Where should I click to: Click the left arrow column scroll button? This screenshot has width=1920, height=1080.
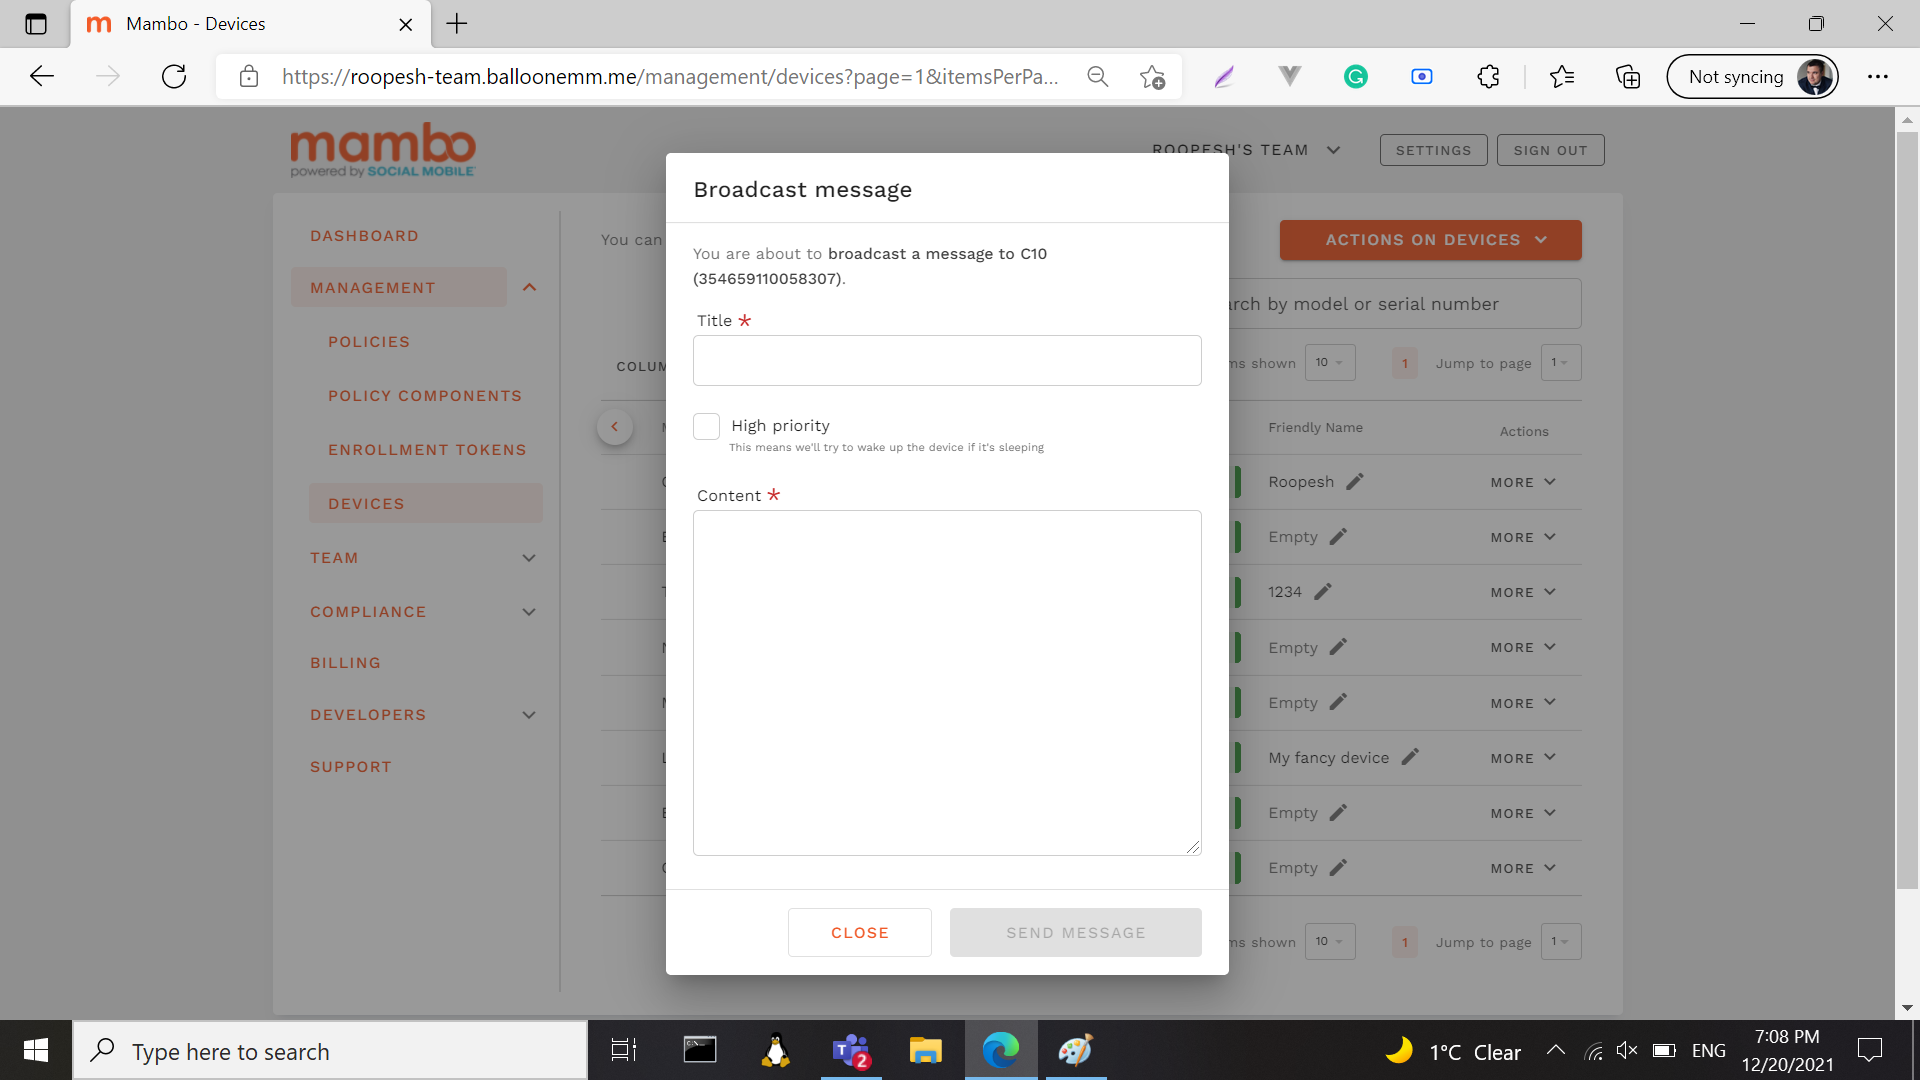(615, 427)
